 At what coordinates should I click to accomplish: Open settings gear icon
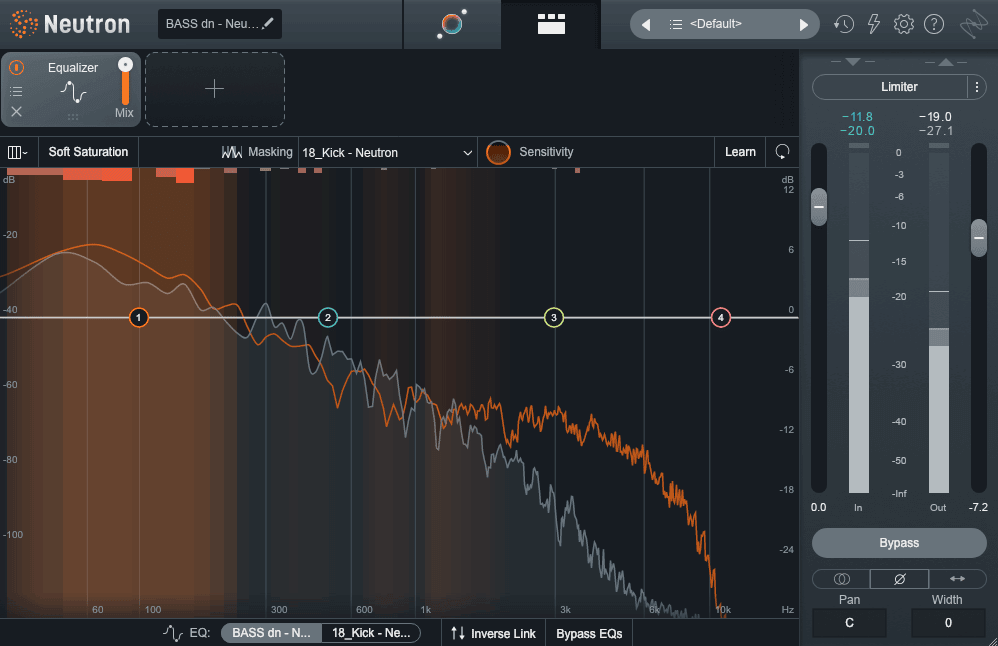point(904,24)
